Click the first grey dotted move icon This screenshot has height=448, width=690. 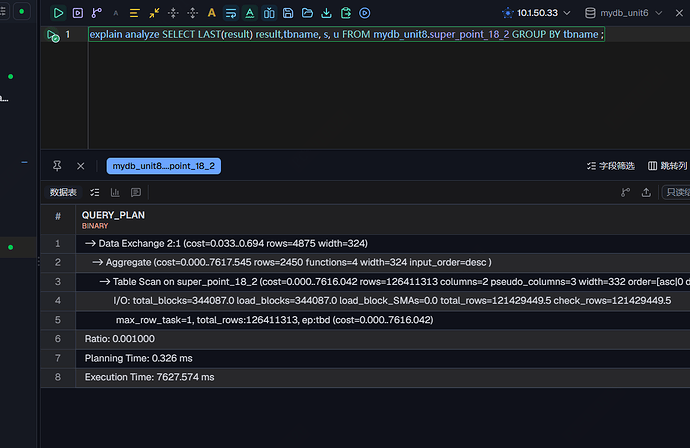[173, 13]
